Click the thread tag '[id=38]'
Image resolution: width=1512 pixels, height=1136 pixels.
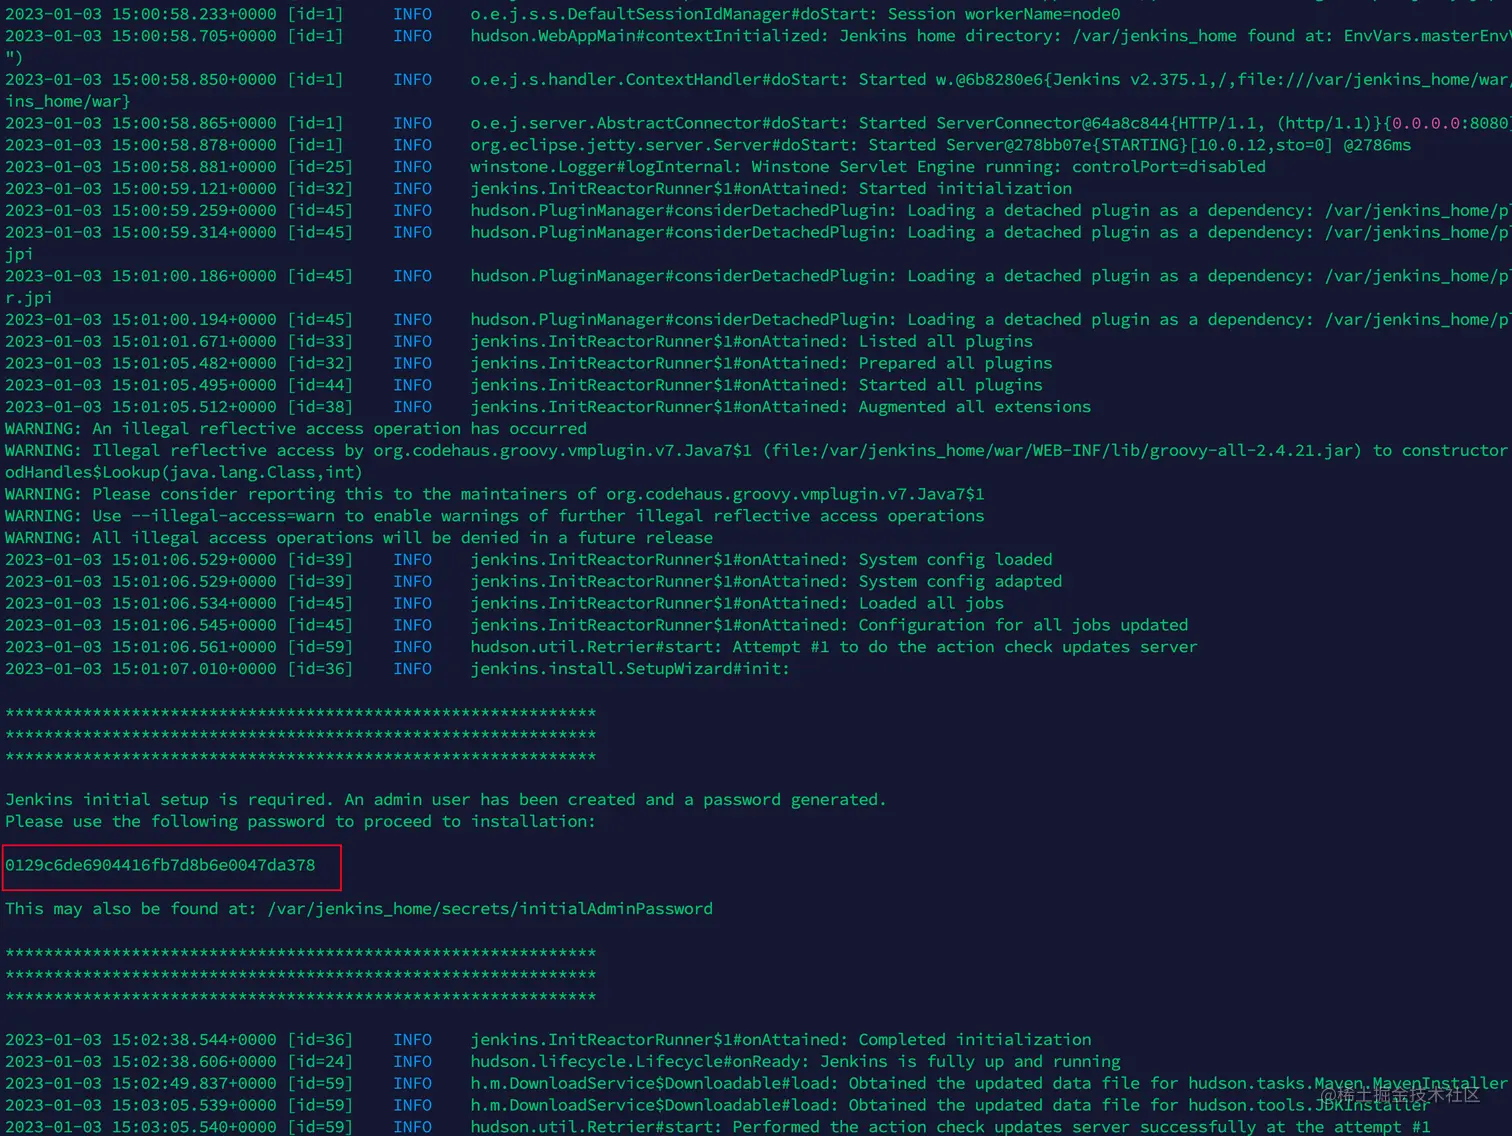320,408
